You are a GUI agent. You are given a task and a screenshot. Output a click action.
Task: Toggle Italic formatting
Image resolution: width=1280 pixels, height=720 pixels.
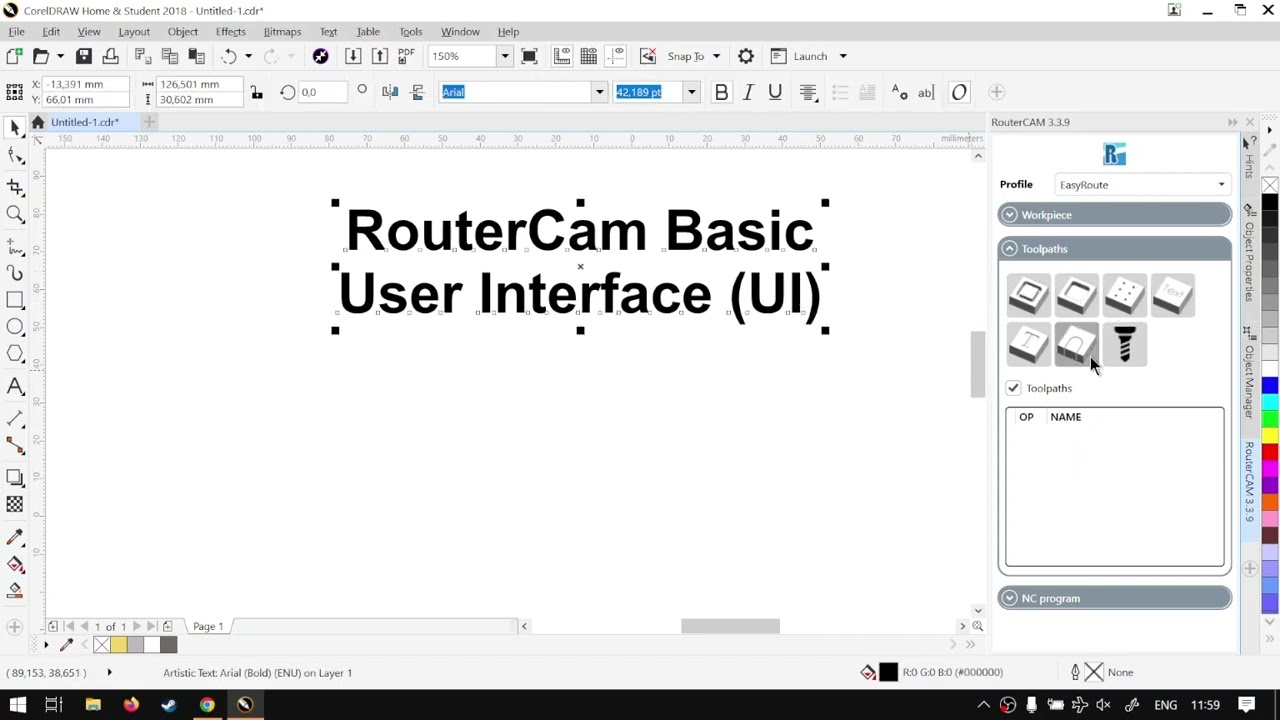point(748,92)
